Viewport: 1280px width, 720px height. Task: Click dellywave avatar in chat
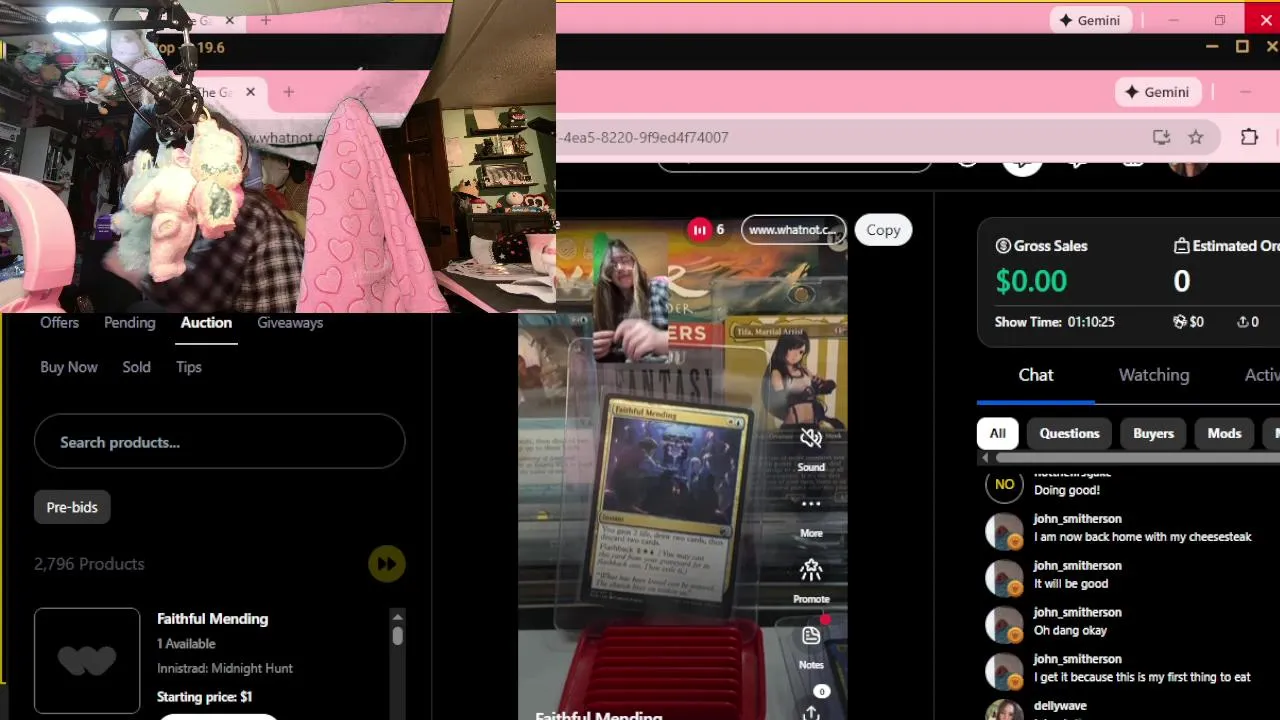pos(1004,710)
